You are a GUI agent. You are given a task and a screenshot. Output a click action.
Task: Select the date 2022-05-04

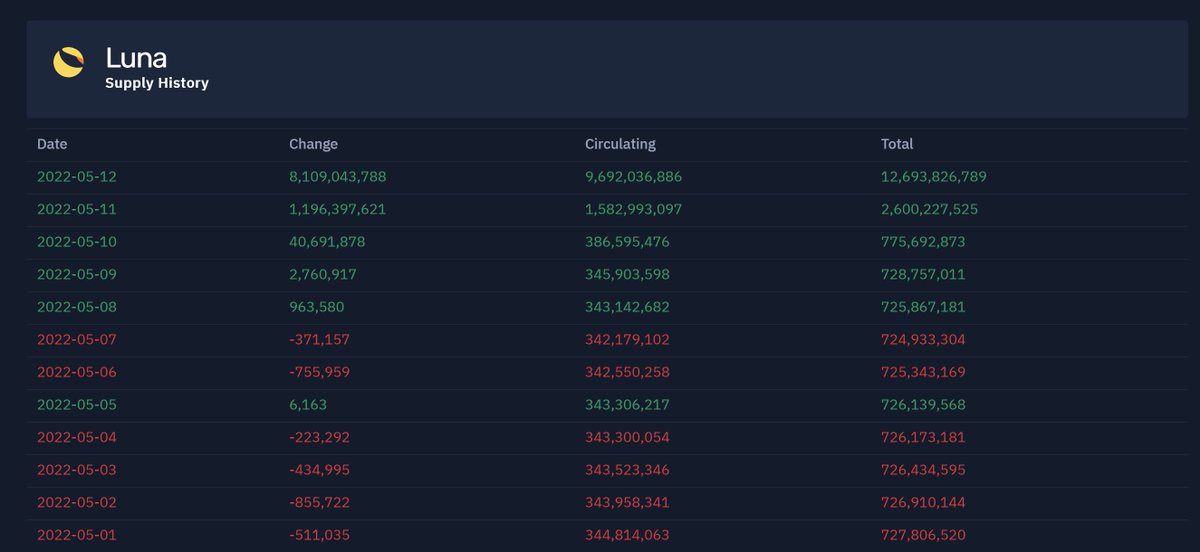coord(77,437)
